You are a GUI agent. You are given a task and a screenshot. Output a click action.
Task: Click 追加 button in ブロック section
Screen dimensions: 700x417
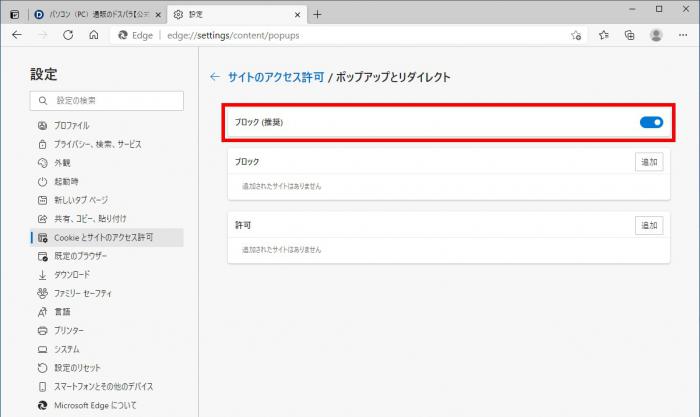coord(649,162)
